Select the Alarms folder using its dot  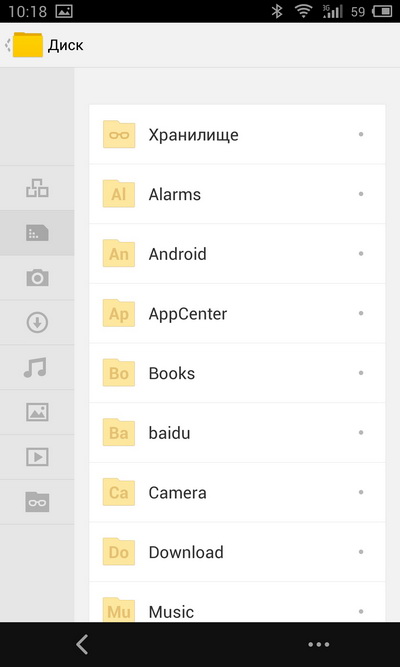[361, 194]
